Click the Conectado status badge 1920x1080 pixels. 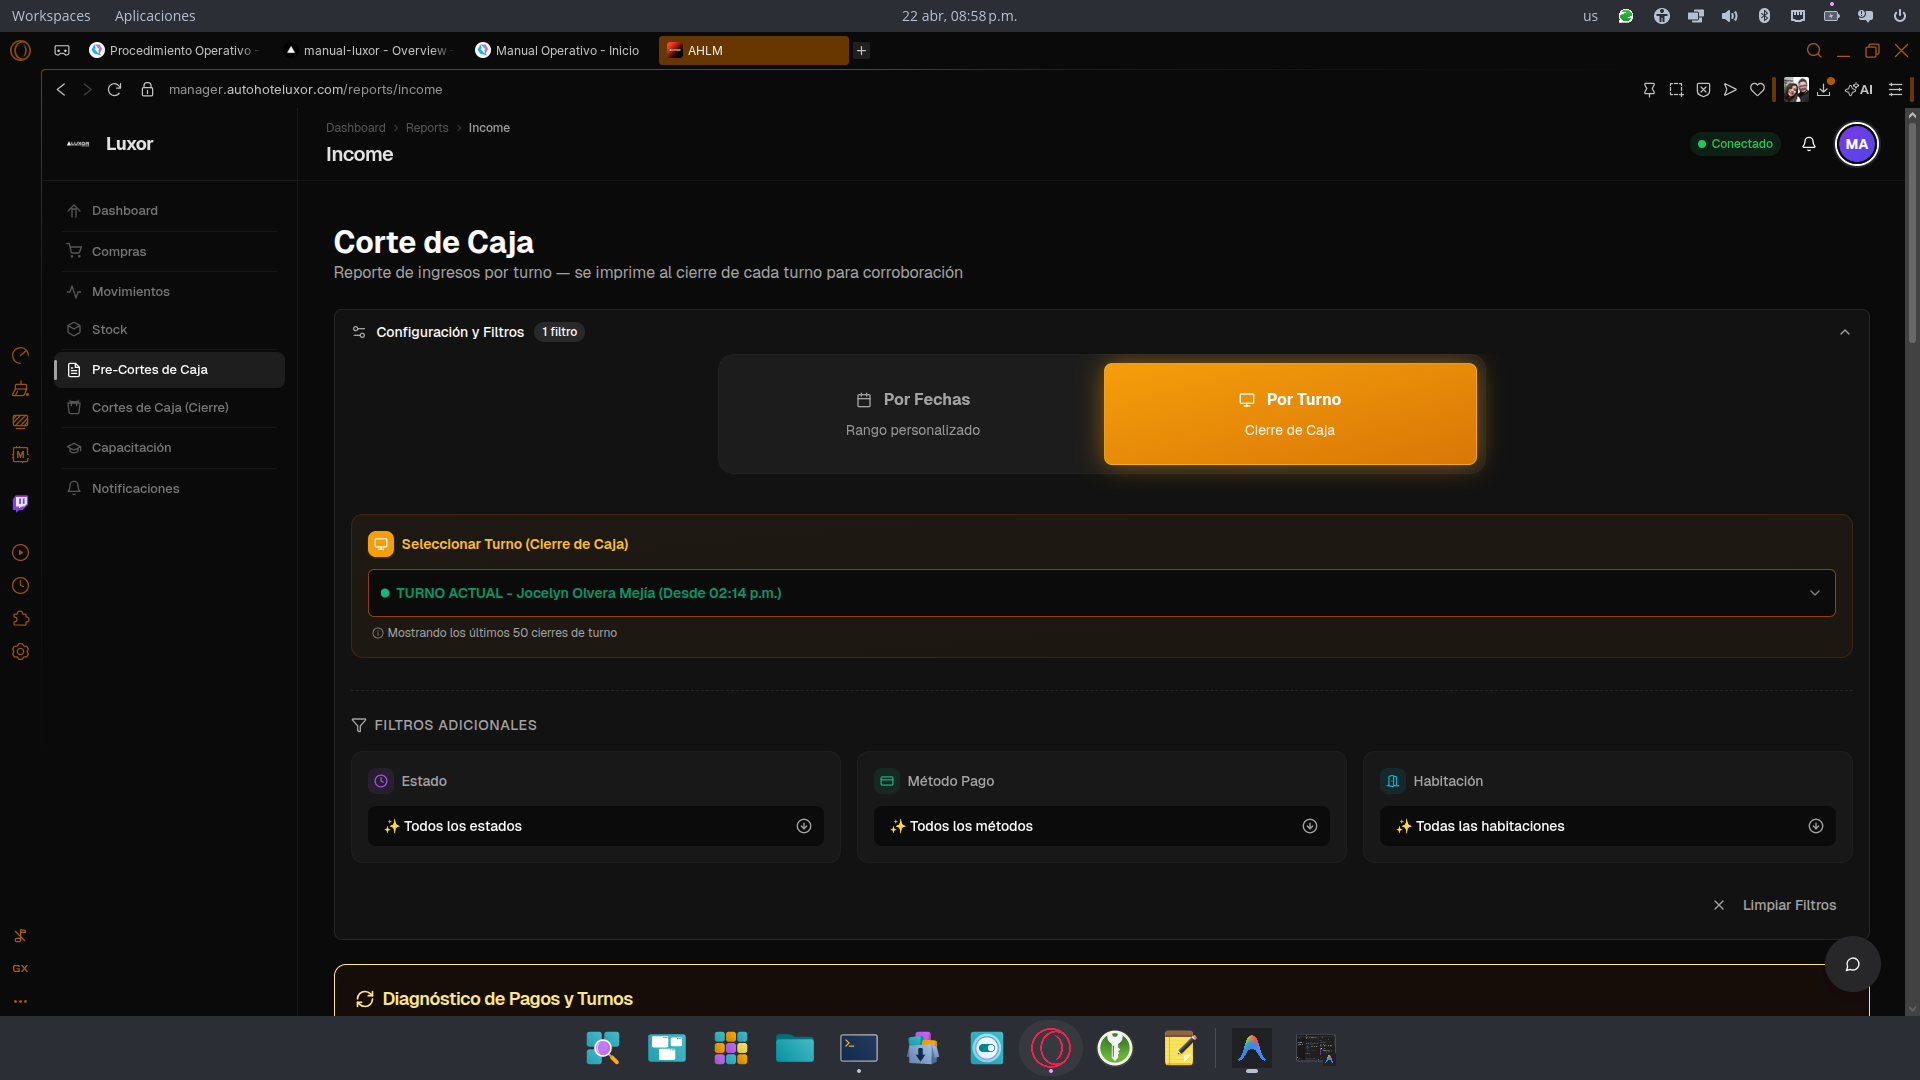(x=1735, y=144)
